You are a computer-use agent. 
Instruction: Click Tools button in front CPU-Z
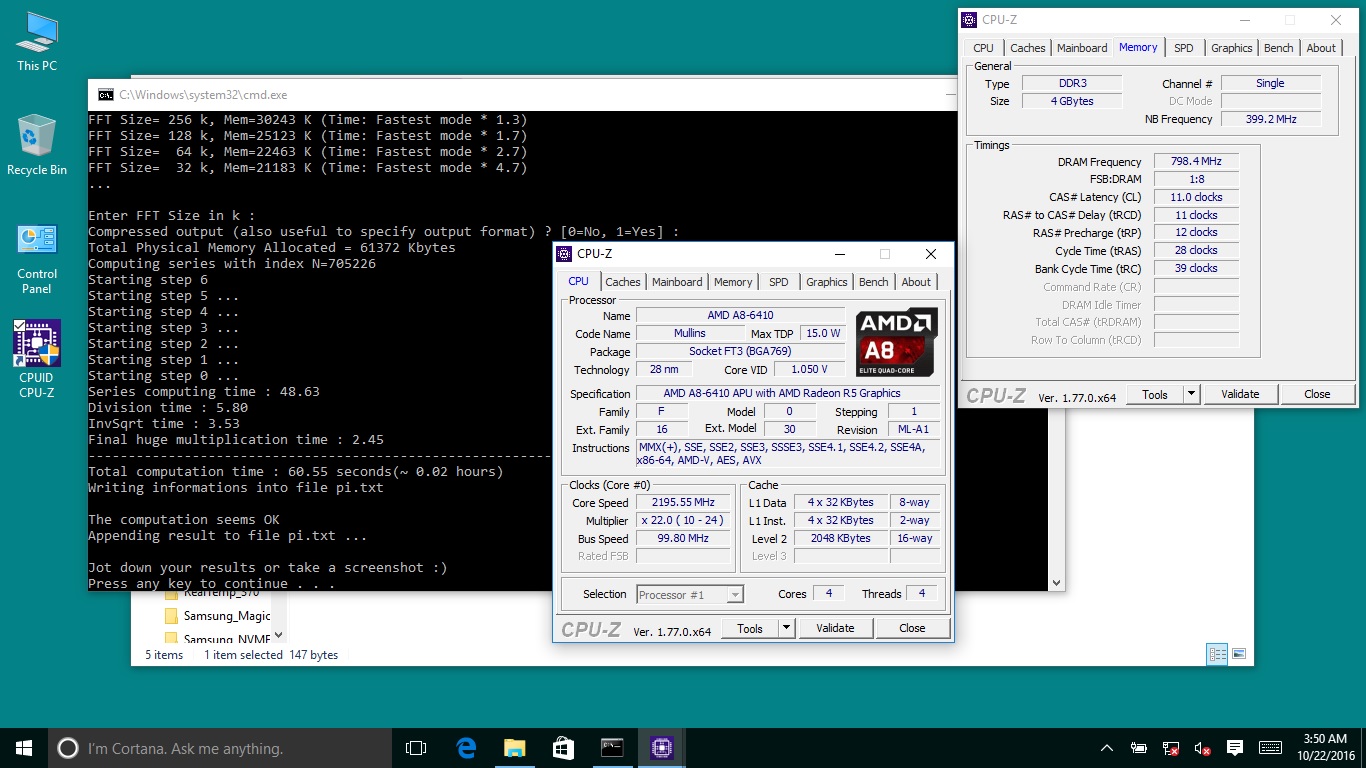(750, 628)
